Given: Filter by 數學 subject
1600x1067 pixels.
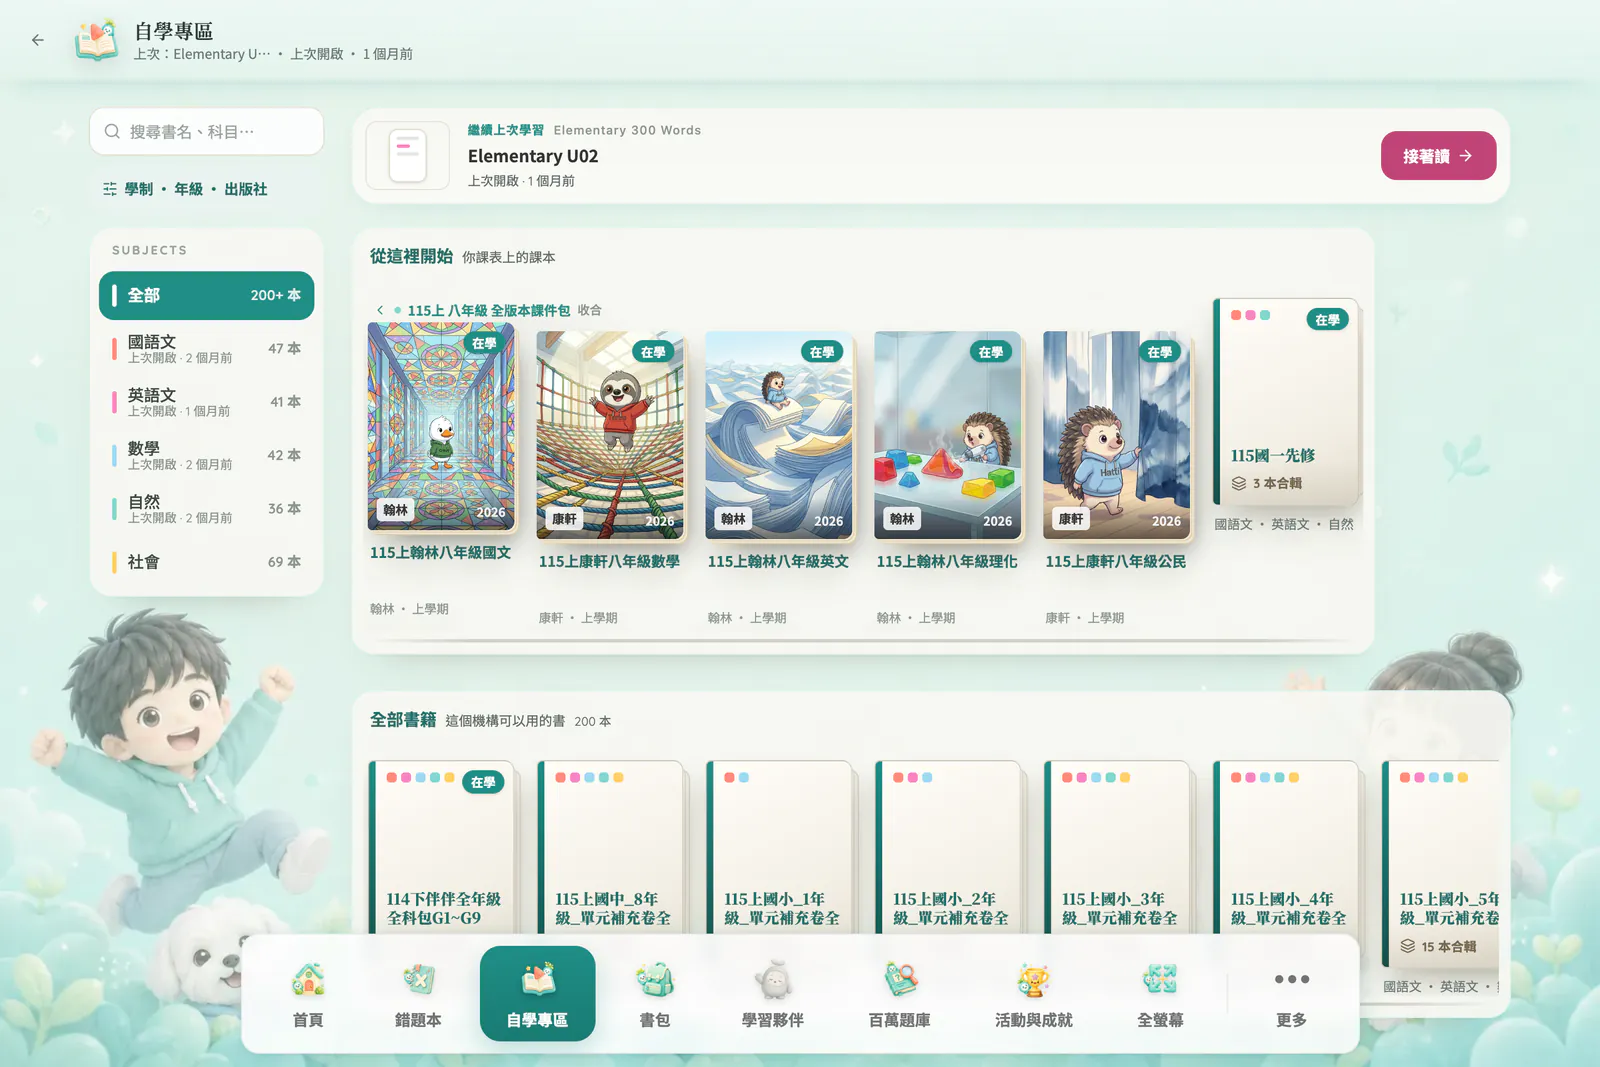Looking at the screenshot, I should [x=207, y=455].
